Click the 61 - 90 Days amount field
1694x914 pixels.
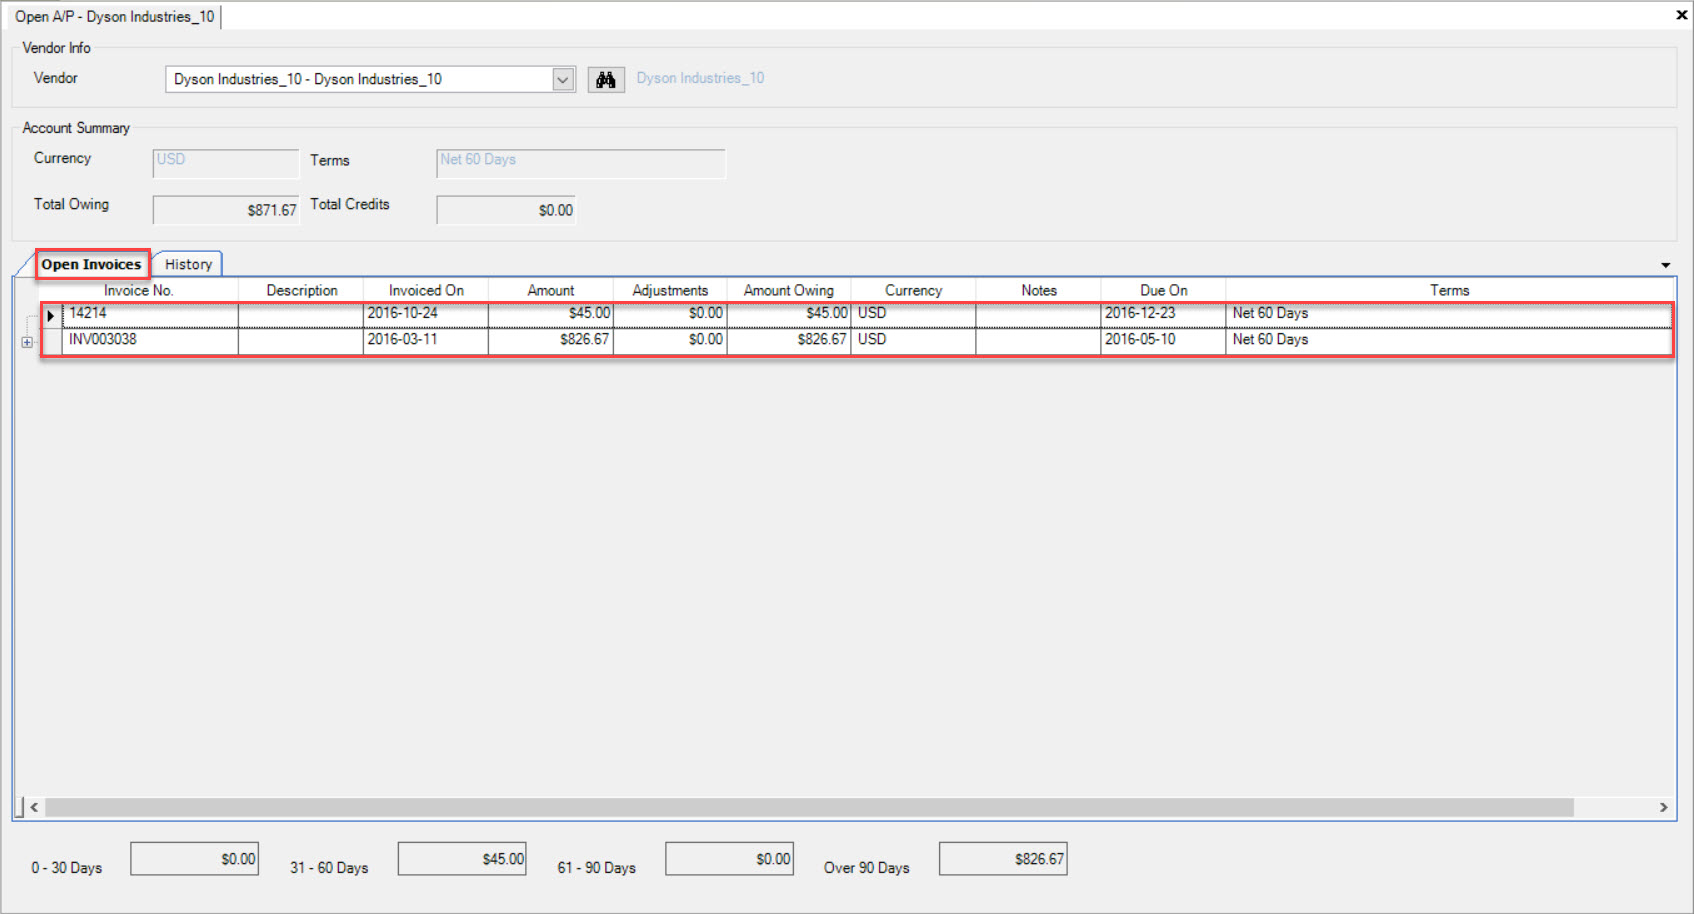point(730,859)
